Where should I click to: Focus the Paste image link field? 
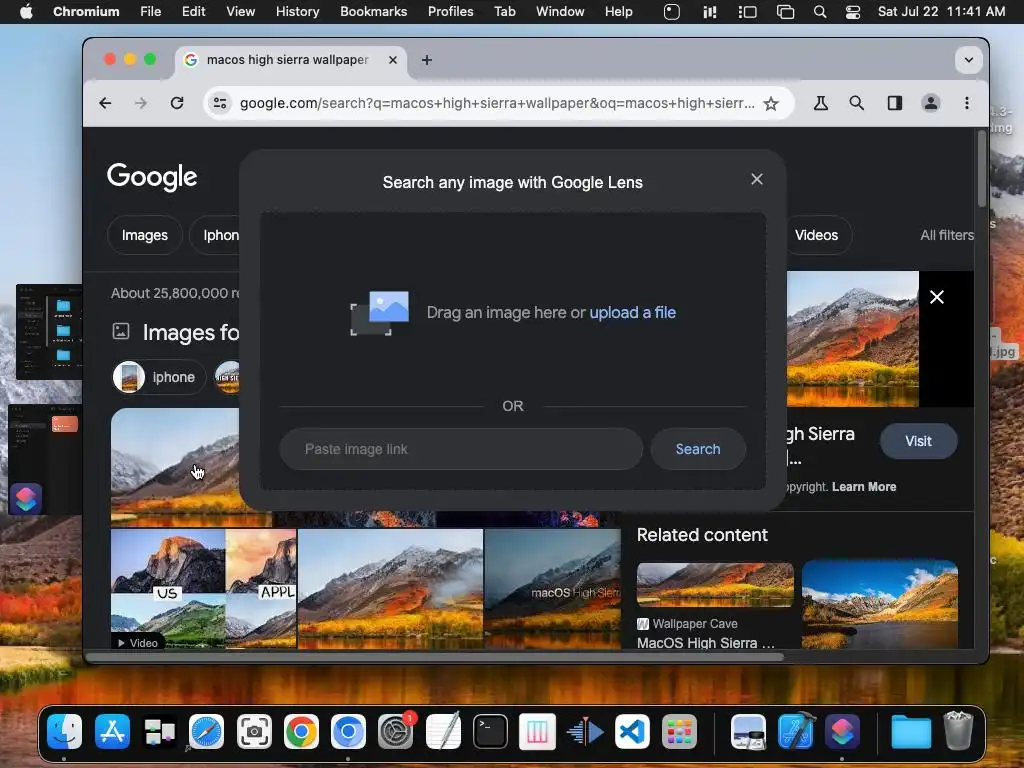pyautogui.click(x=461, y=449)
